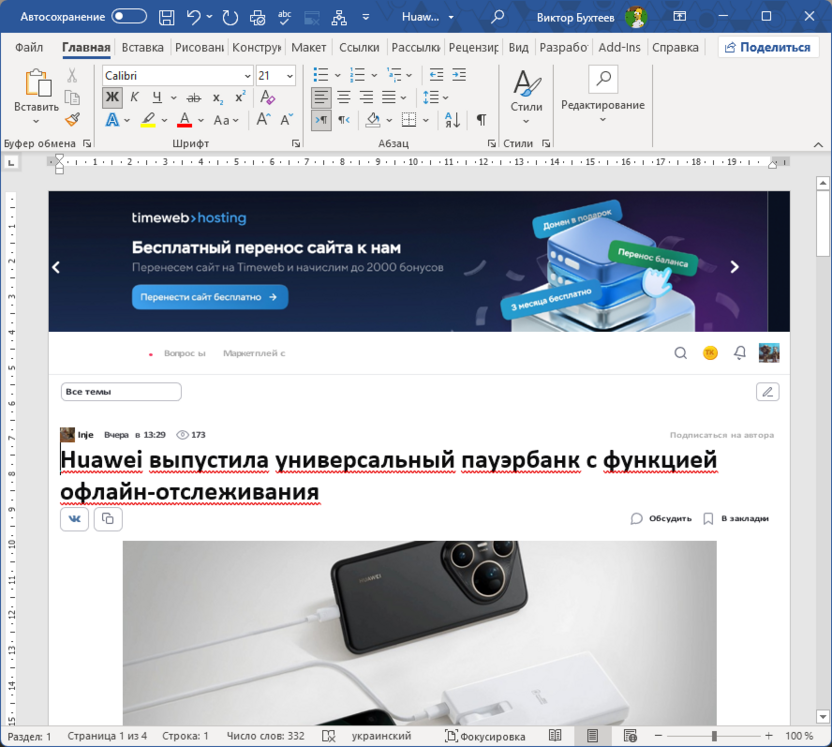
Task: Switch to Web Layout view in status bar
Action: coord(630,736)
